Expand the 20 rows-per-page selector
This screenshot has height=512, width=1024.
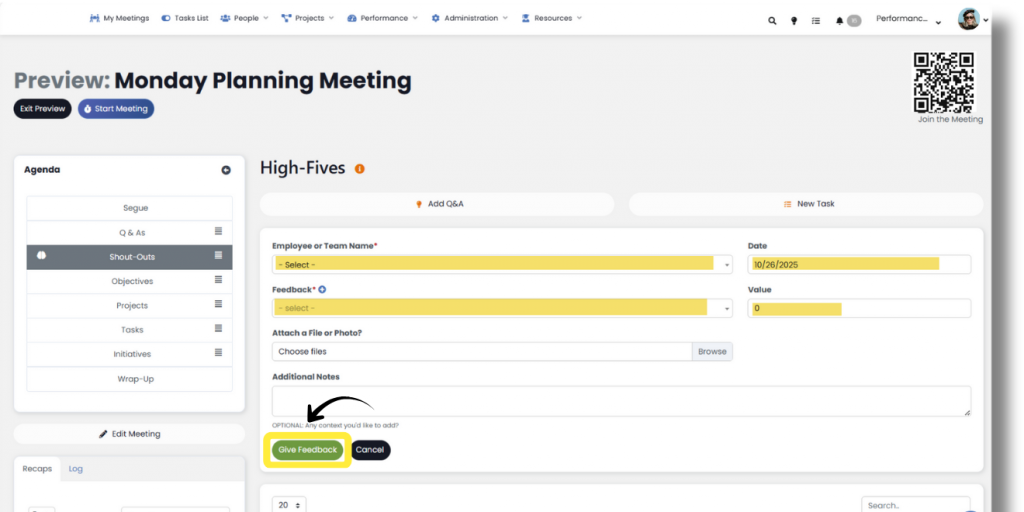[290, 506]
